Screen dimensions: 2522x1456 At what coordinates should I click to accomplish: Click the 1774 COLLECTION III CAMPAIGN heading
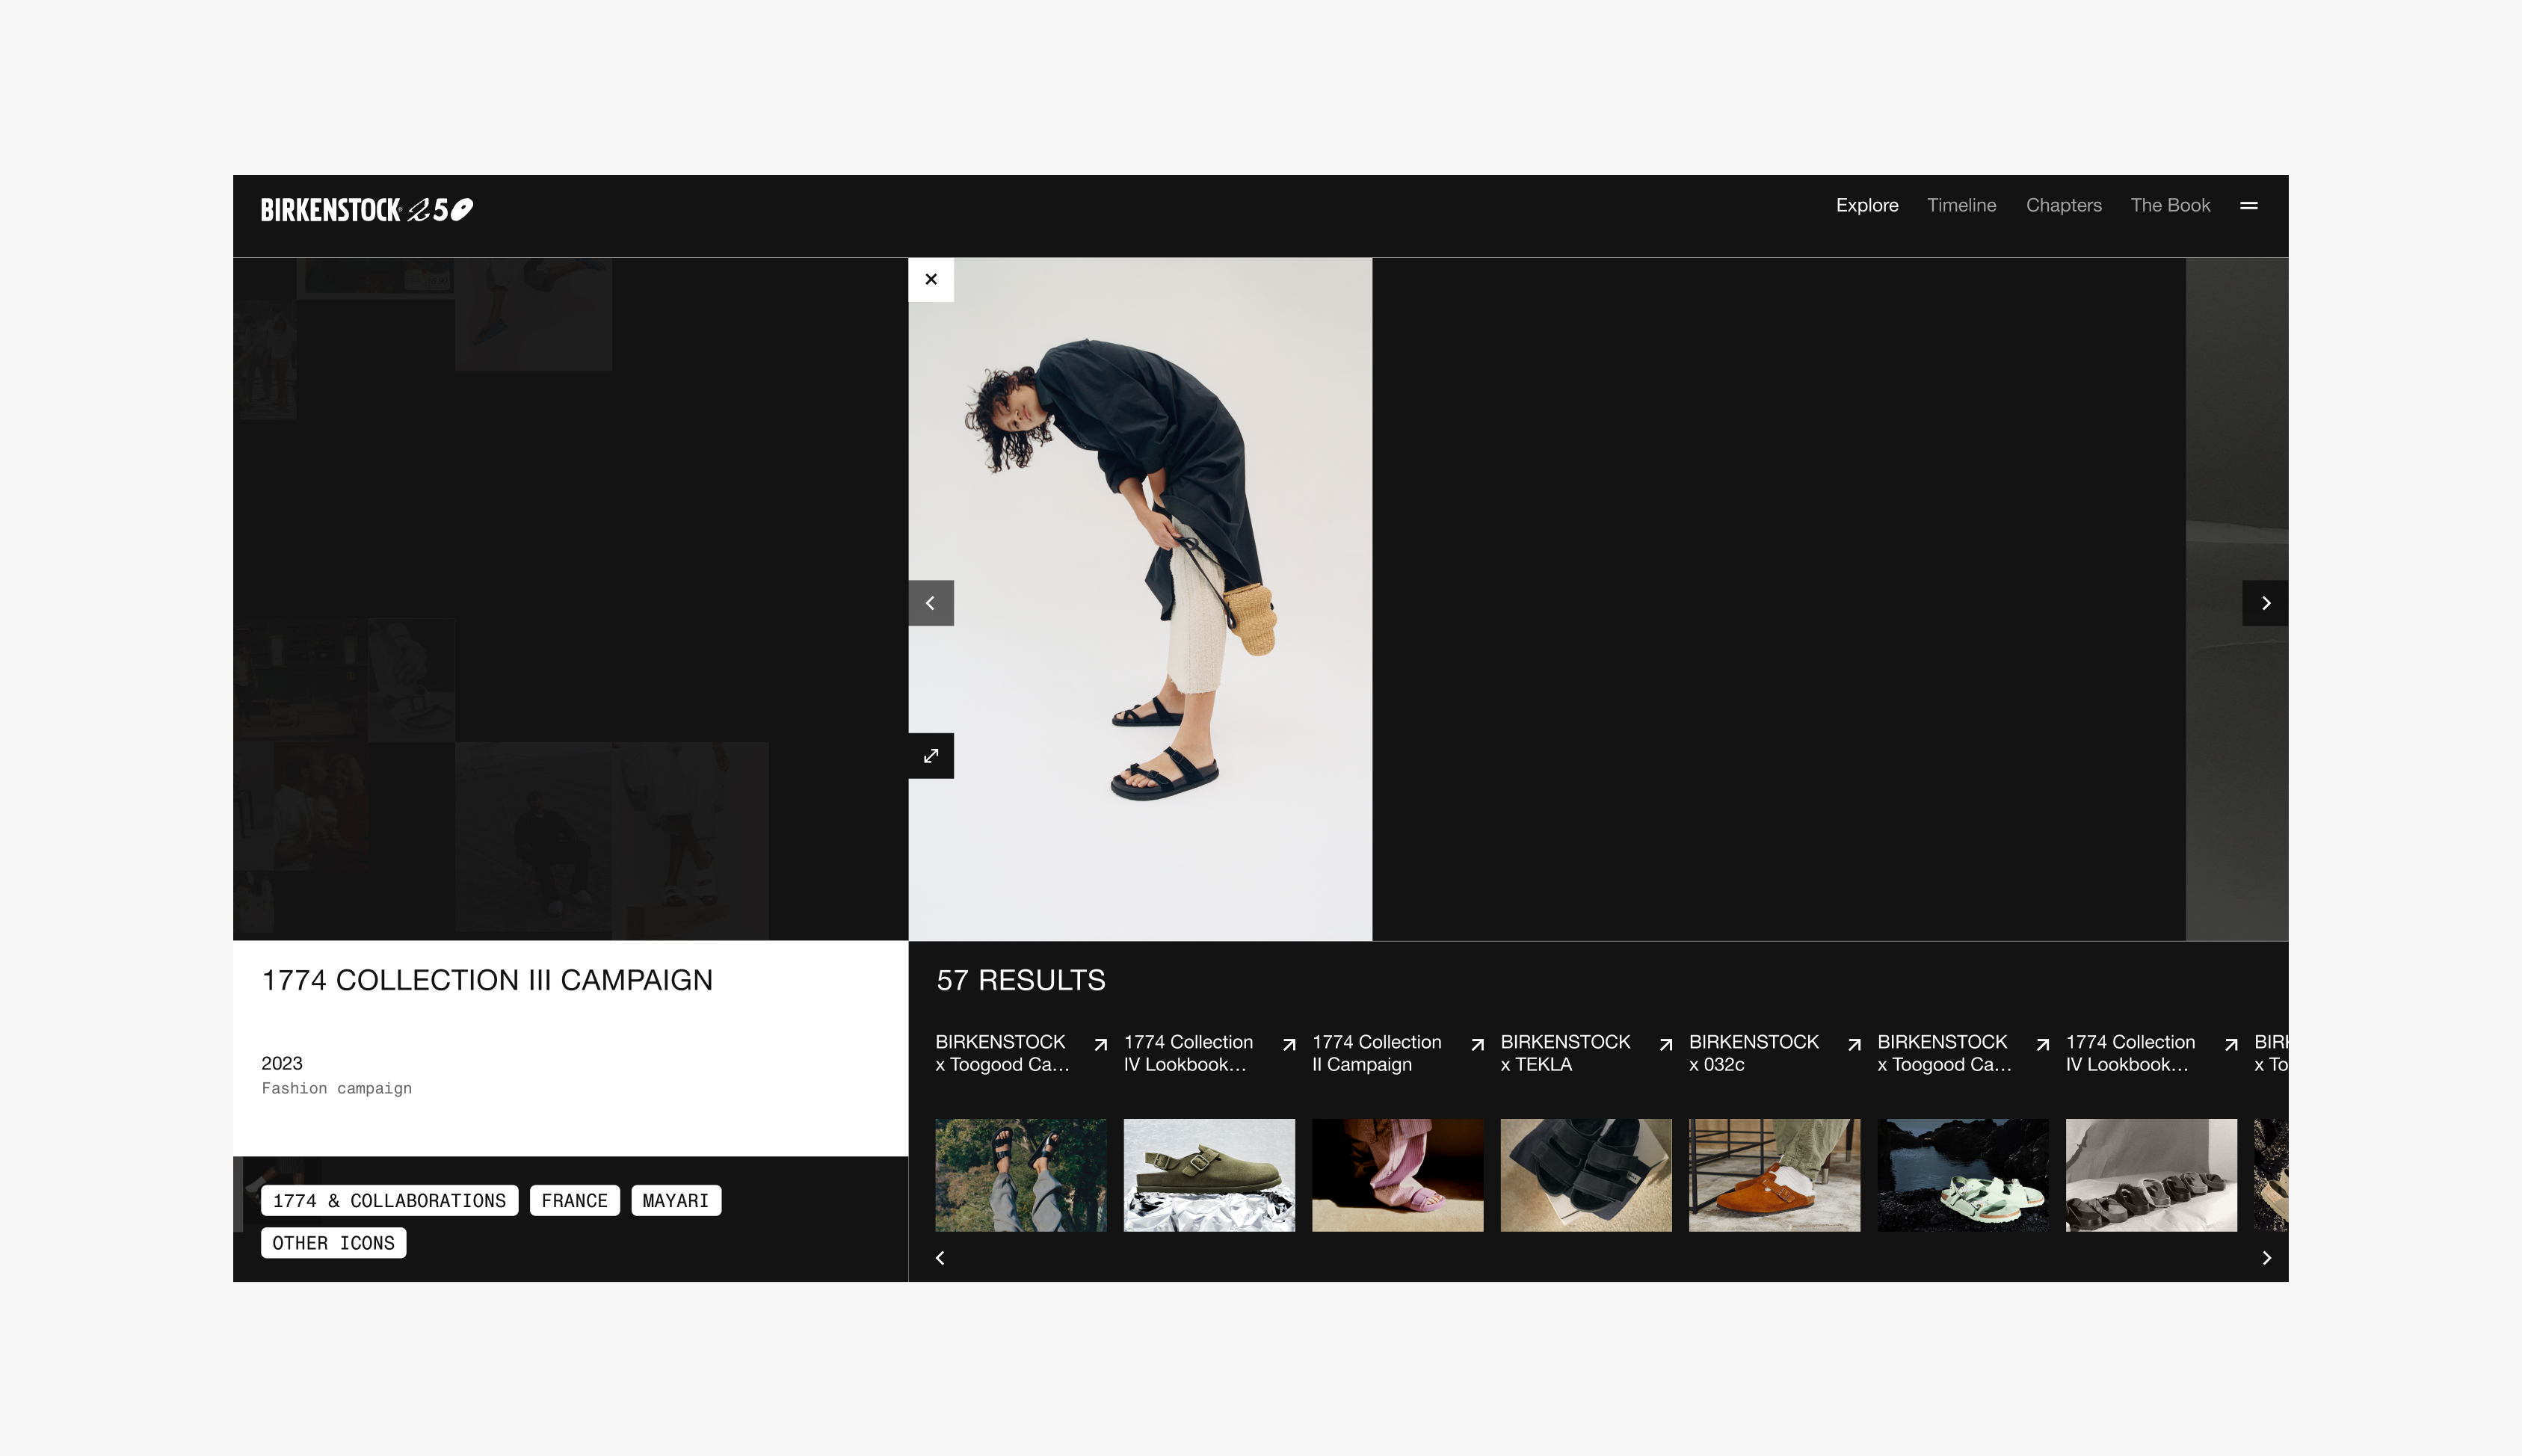tap(487, 980)
